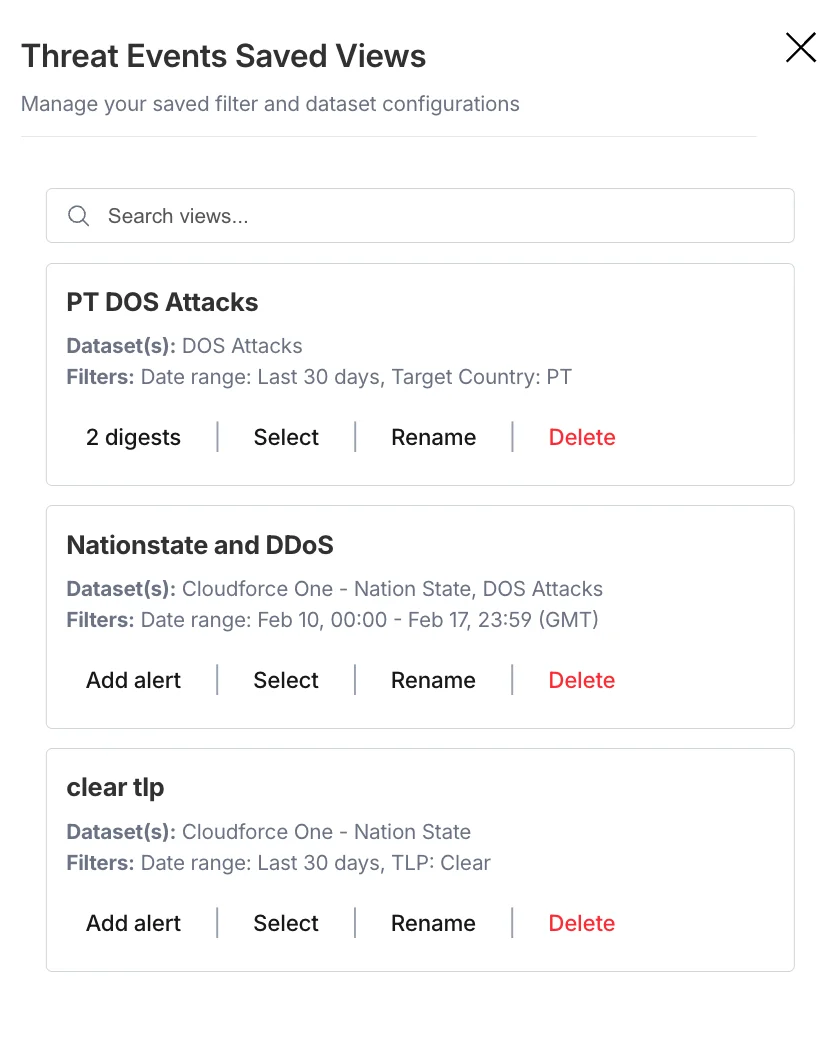Rename the PT DOS Attacks view

(433, 437)
